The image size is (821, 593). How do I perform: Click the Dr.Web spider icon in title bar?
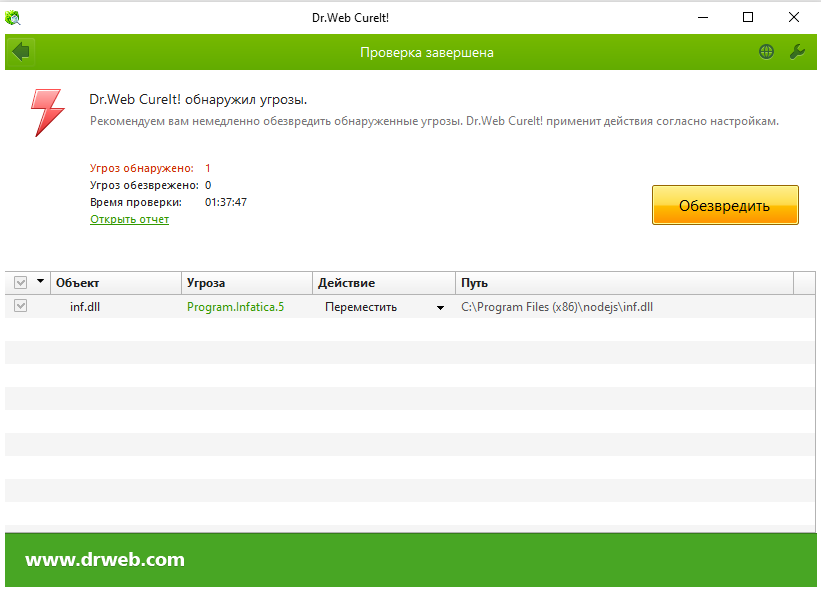coord(13,18)
